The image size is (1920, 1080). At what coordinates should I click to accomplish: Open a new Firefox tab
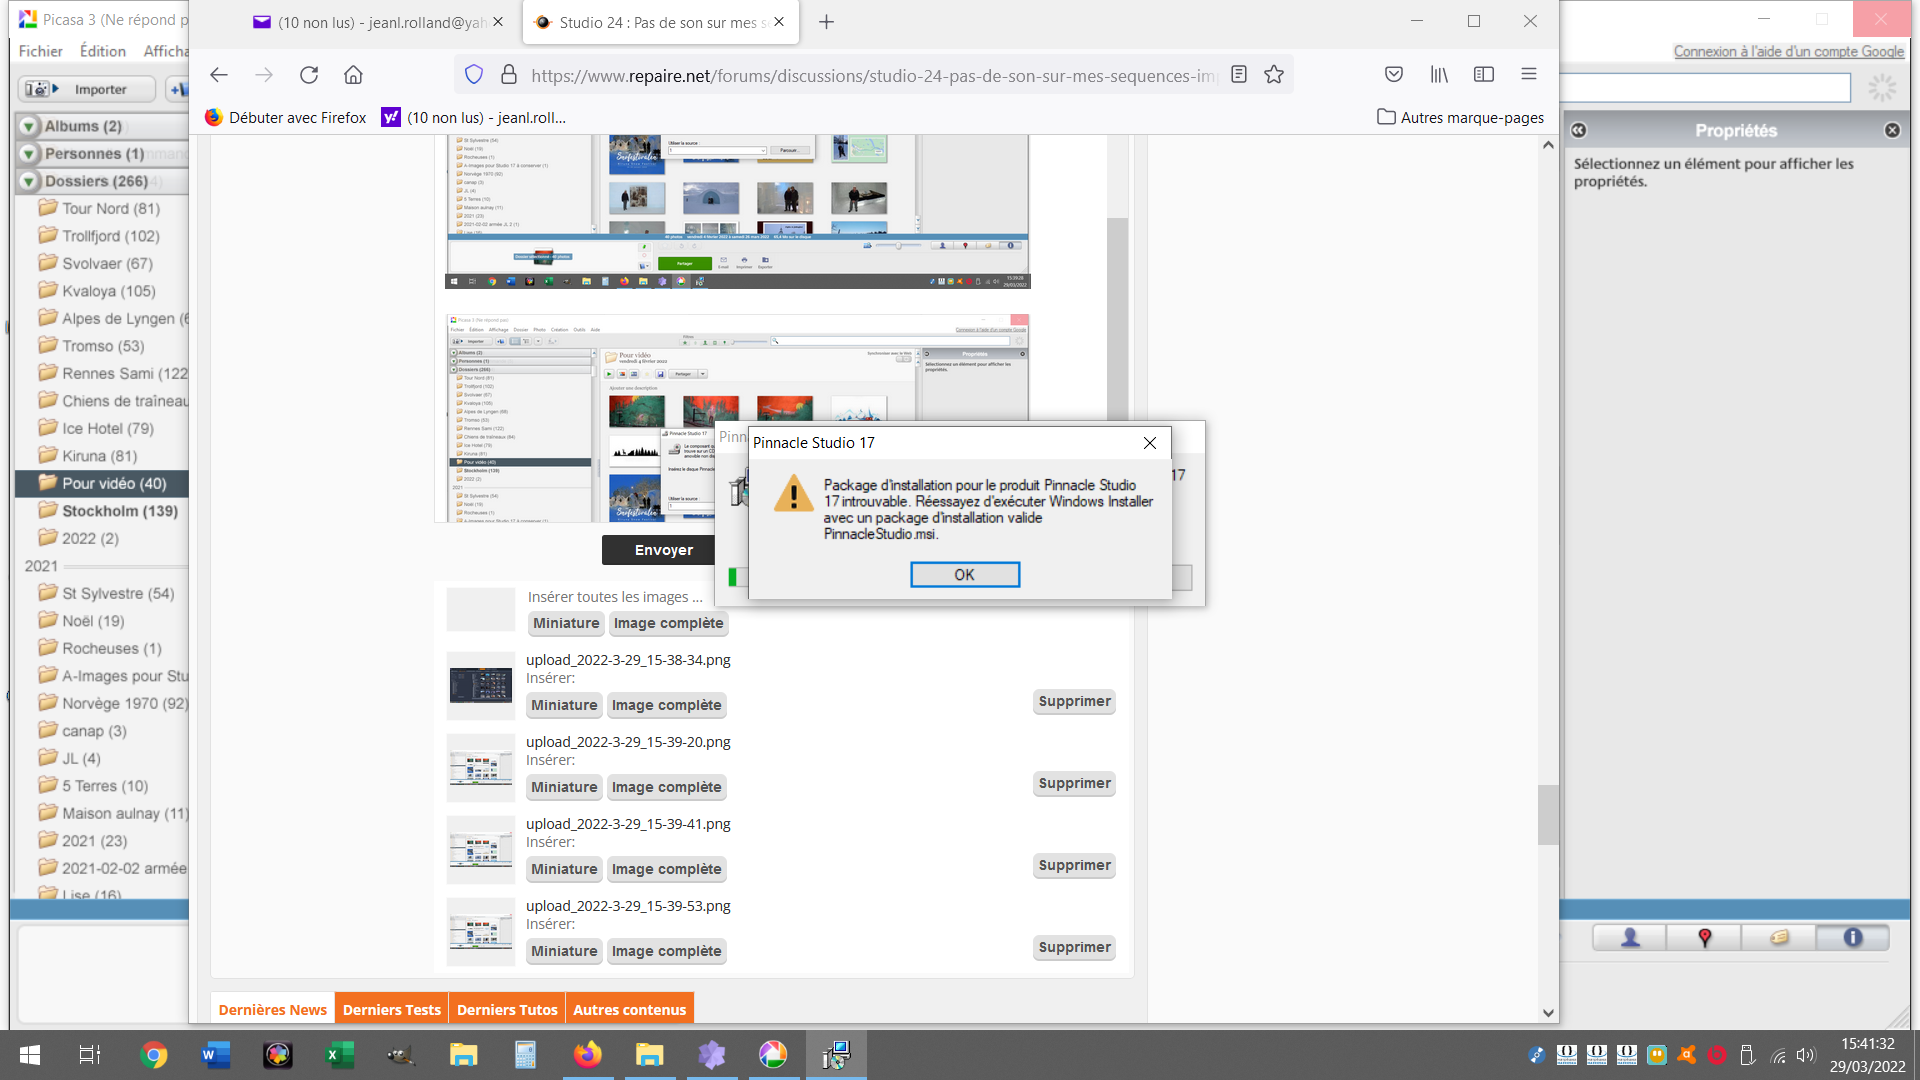[826, 22]
